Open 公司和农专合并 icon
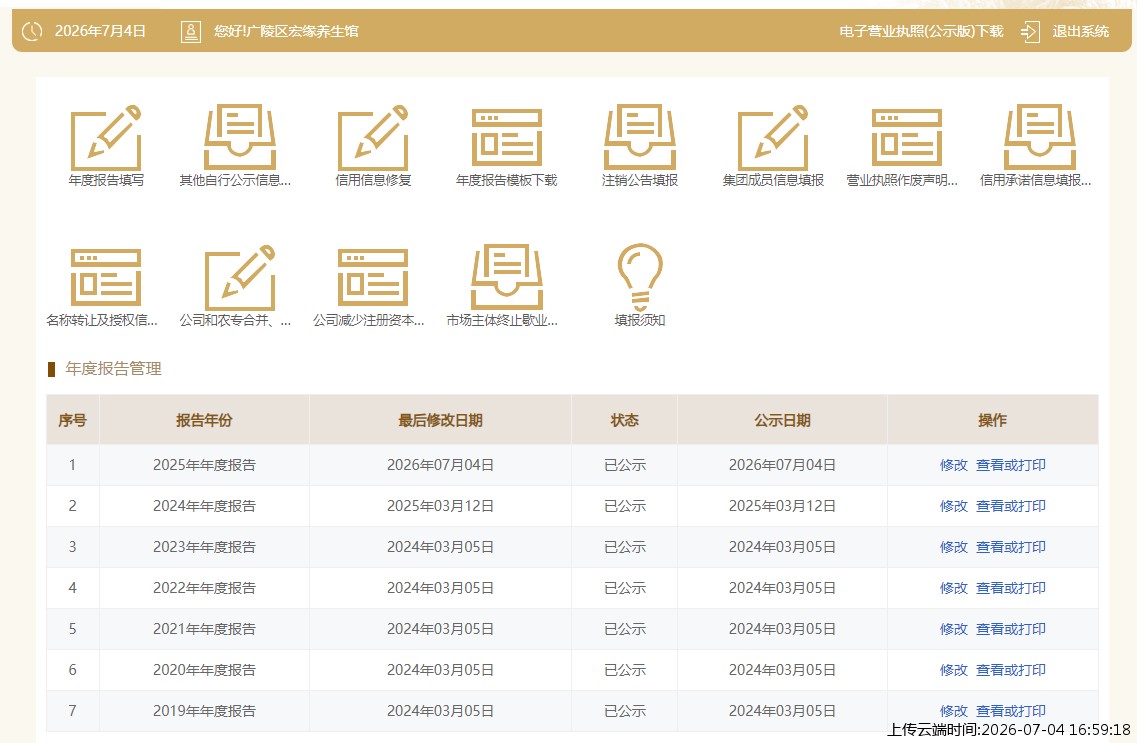The width and height of the screenshot is (1137, 743). (240, 278)
